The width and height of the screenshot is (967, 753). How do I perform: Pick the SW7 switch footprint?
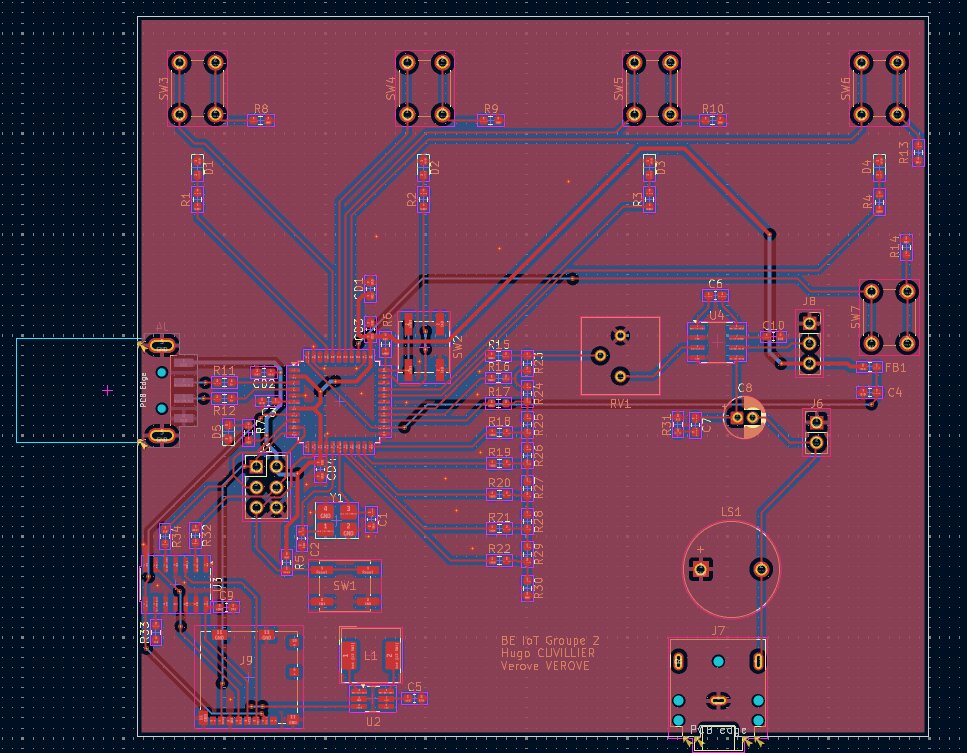tap(889, 316)
